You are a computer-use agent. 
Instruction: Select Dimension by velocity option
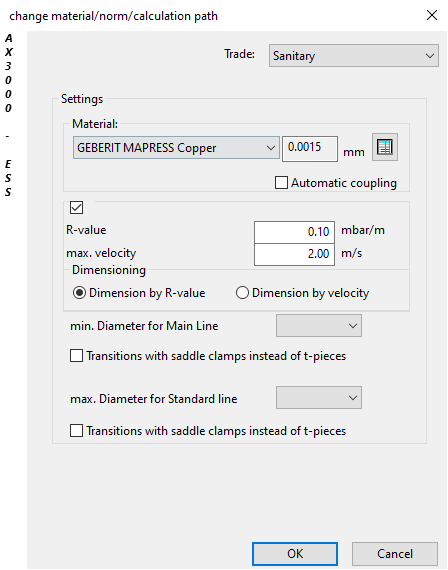tap(242, 293)
